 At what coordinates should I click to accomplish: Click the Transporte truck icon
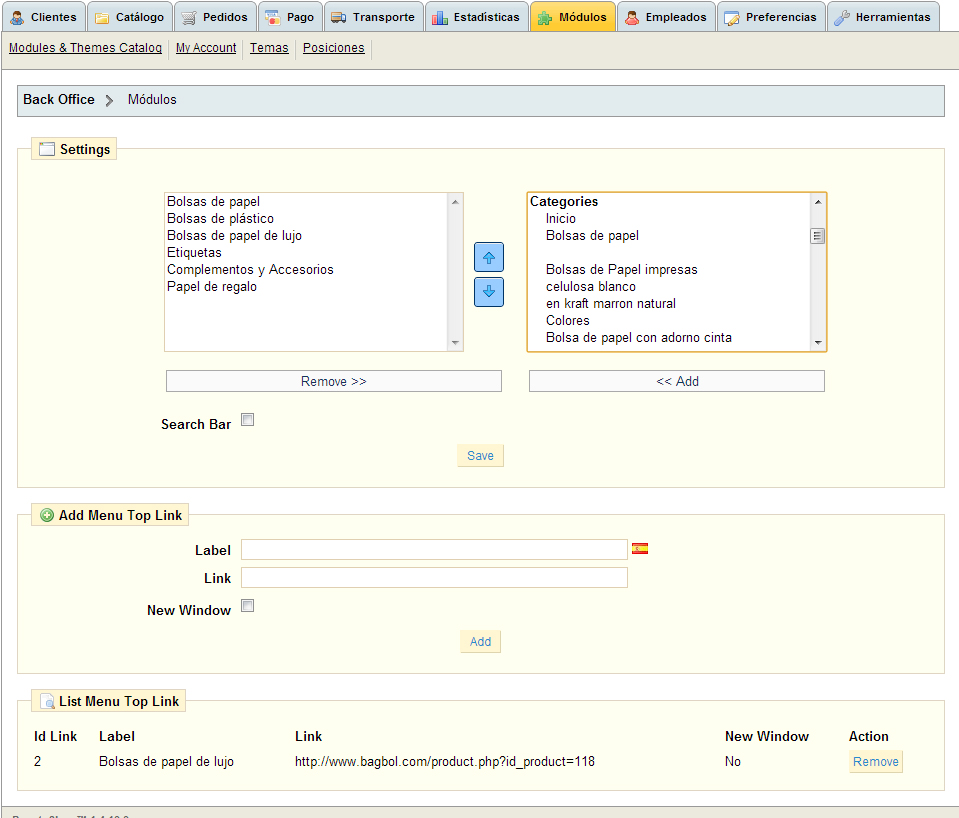(x=338, y=17)
